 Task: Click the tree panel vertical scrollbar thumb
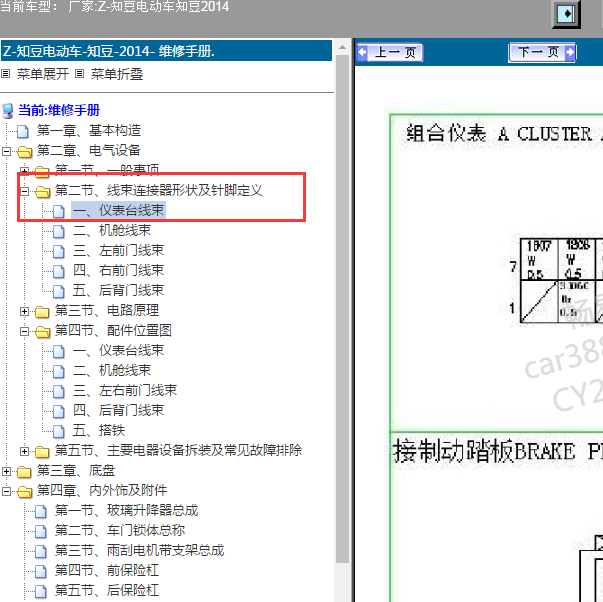[x=342, y=309]
